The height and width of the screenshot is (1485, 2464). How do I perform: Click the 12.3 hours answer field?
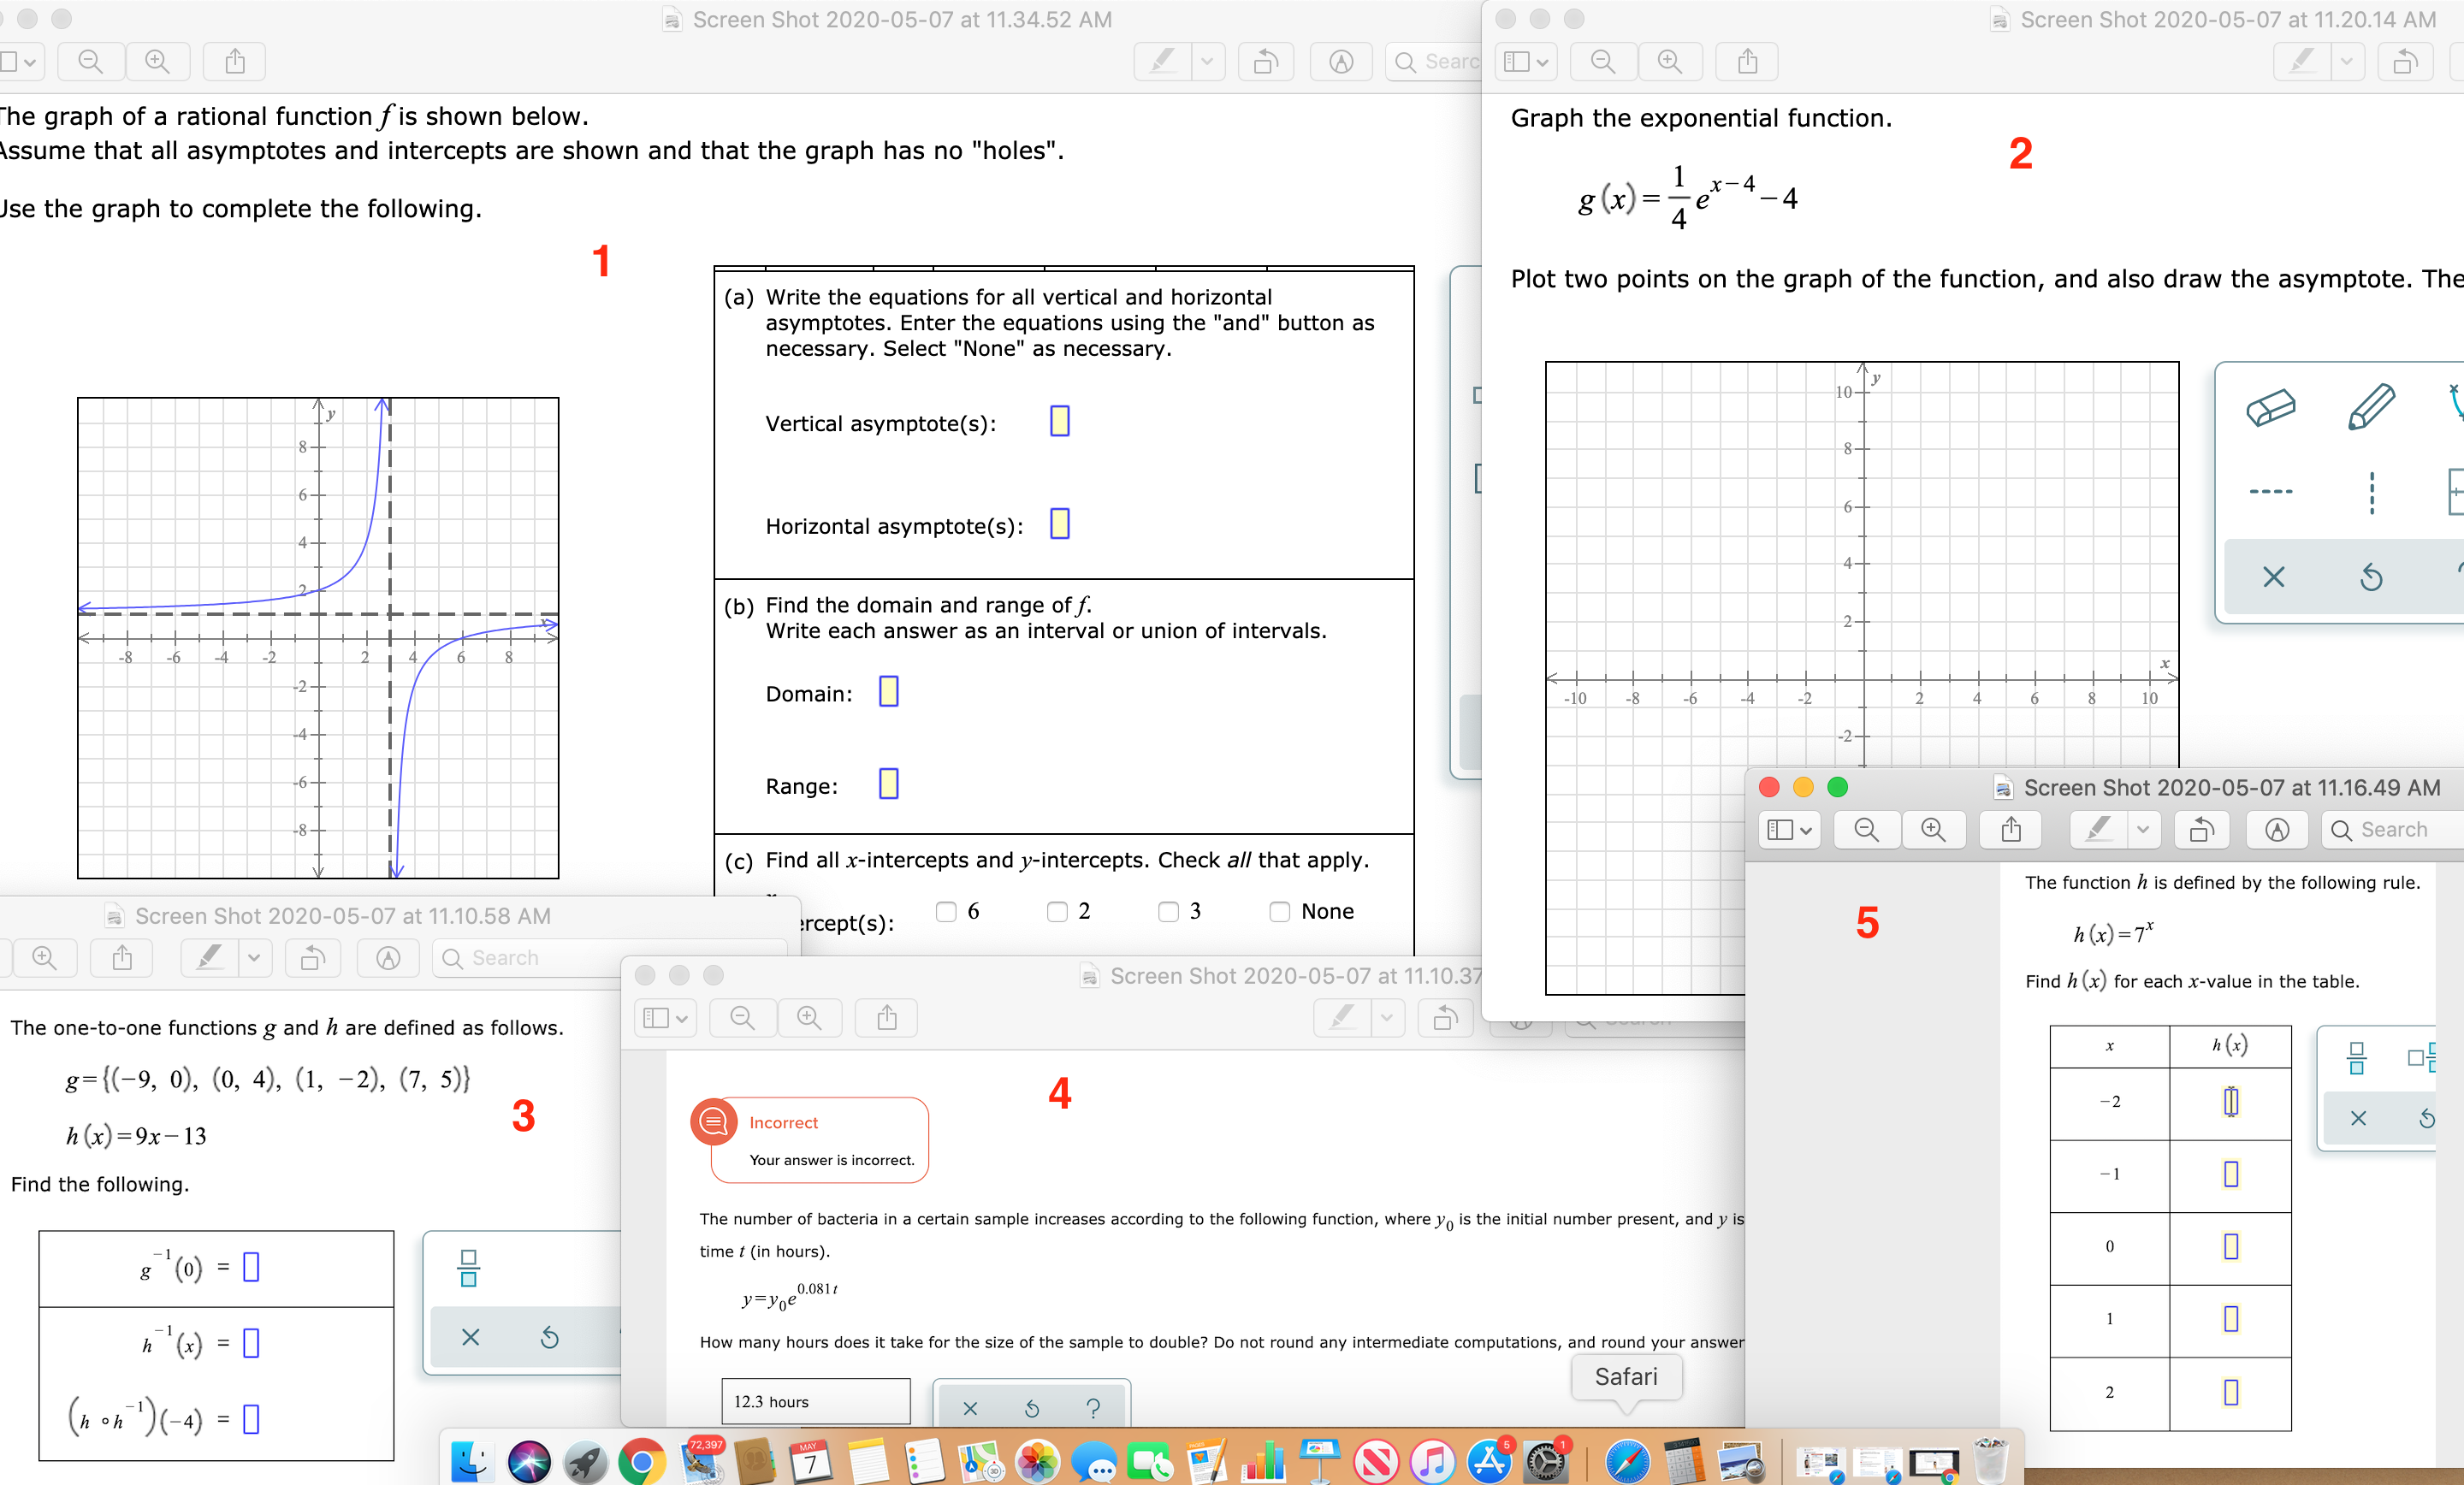(x=815, y=1401)
